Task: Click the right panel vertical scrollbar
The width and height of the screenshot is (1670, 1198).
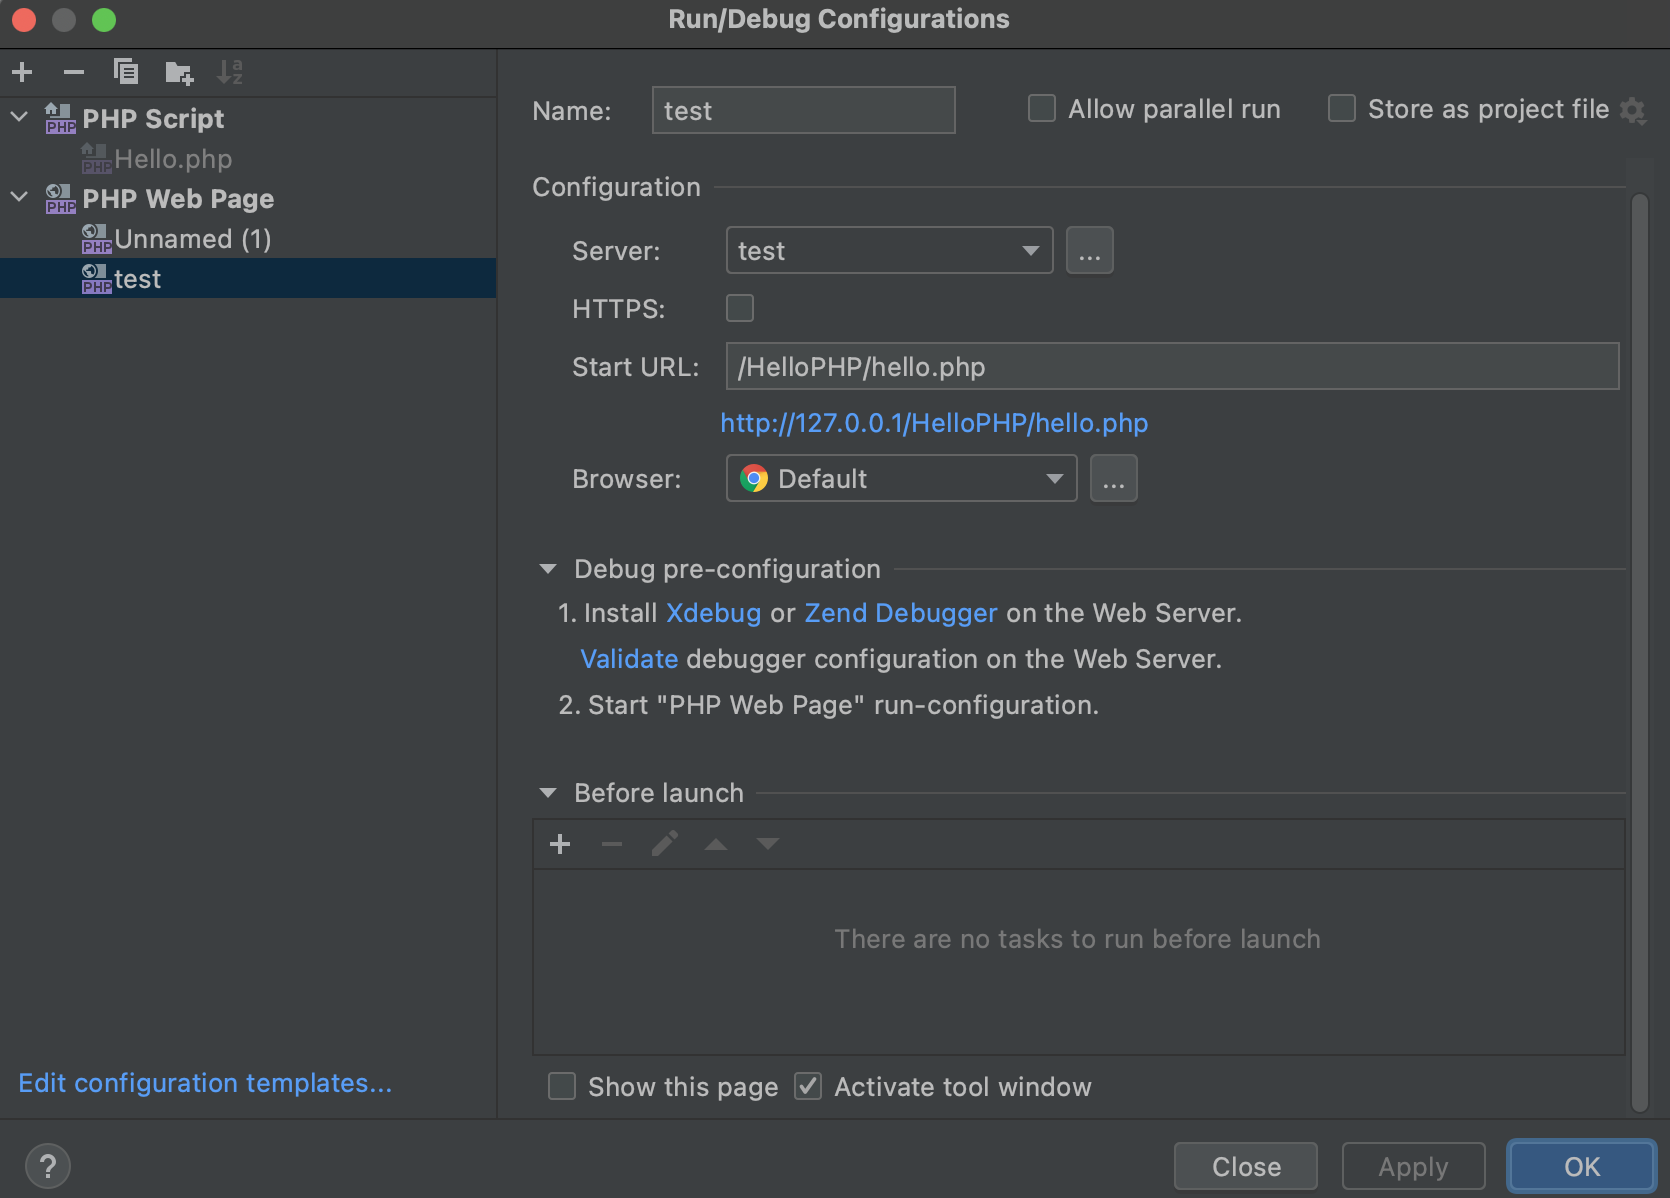Action: tap(1639, 650)
